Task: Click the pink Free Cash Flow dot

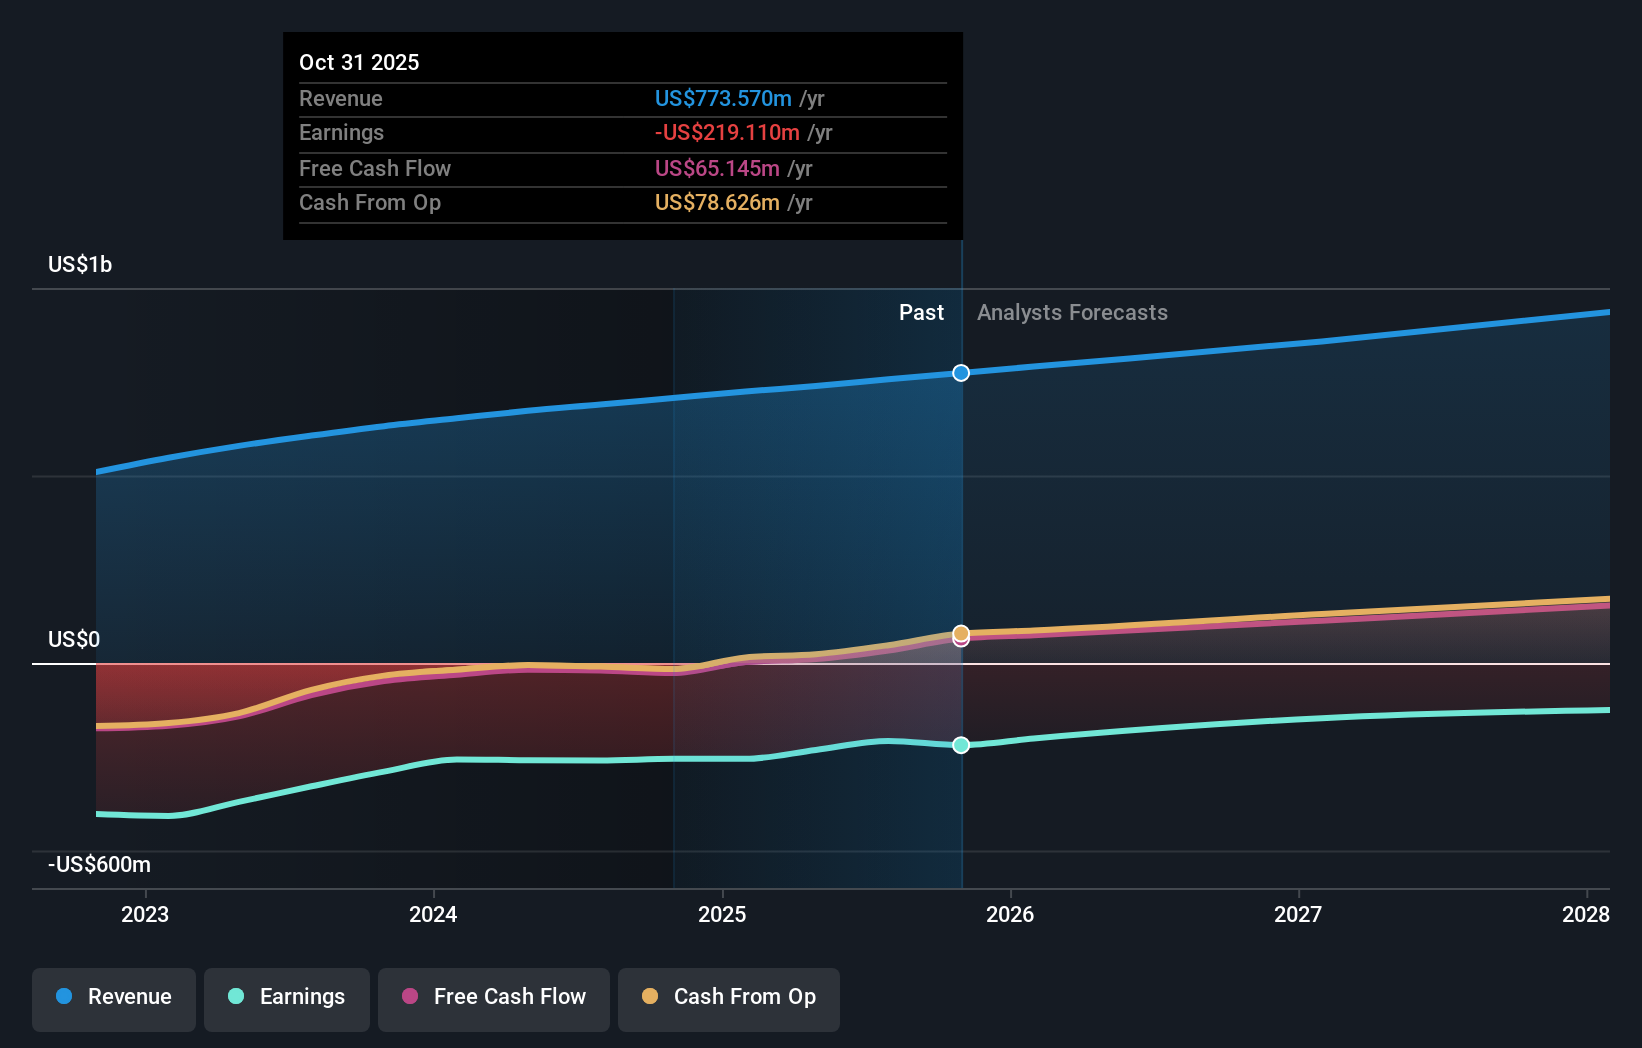Action: 408,997
